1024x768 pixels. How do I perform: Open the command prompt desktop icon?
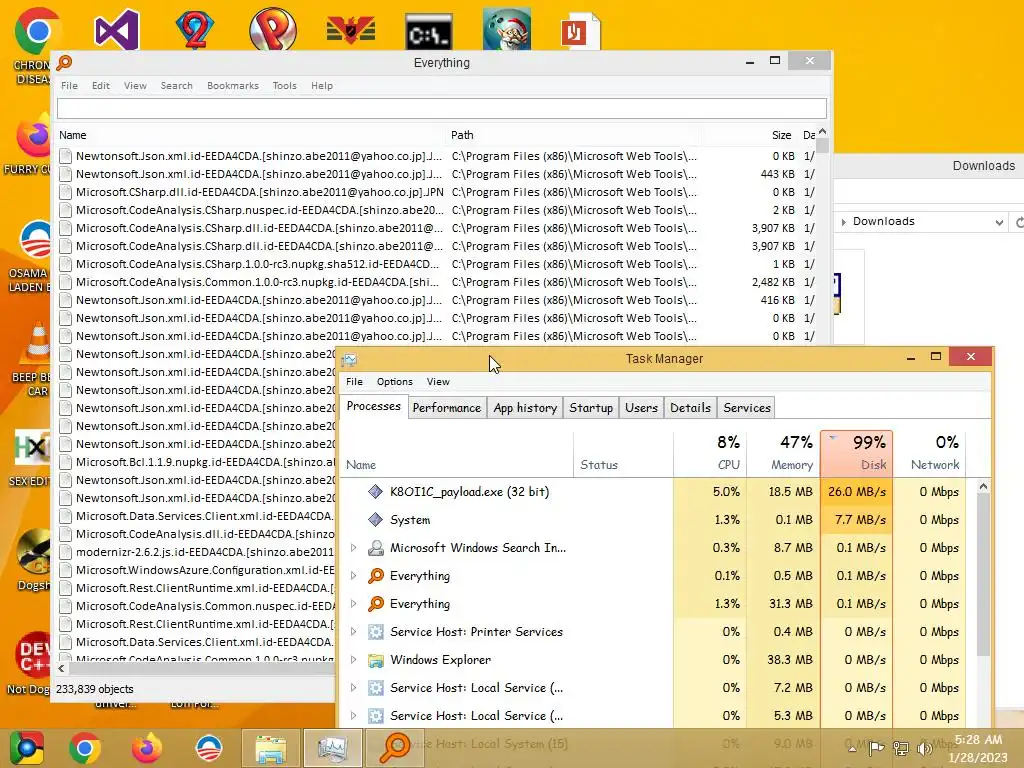point(428,31)
